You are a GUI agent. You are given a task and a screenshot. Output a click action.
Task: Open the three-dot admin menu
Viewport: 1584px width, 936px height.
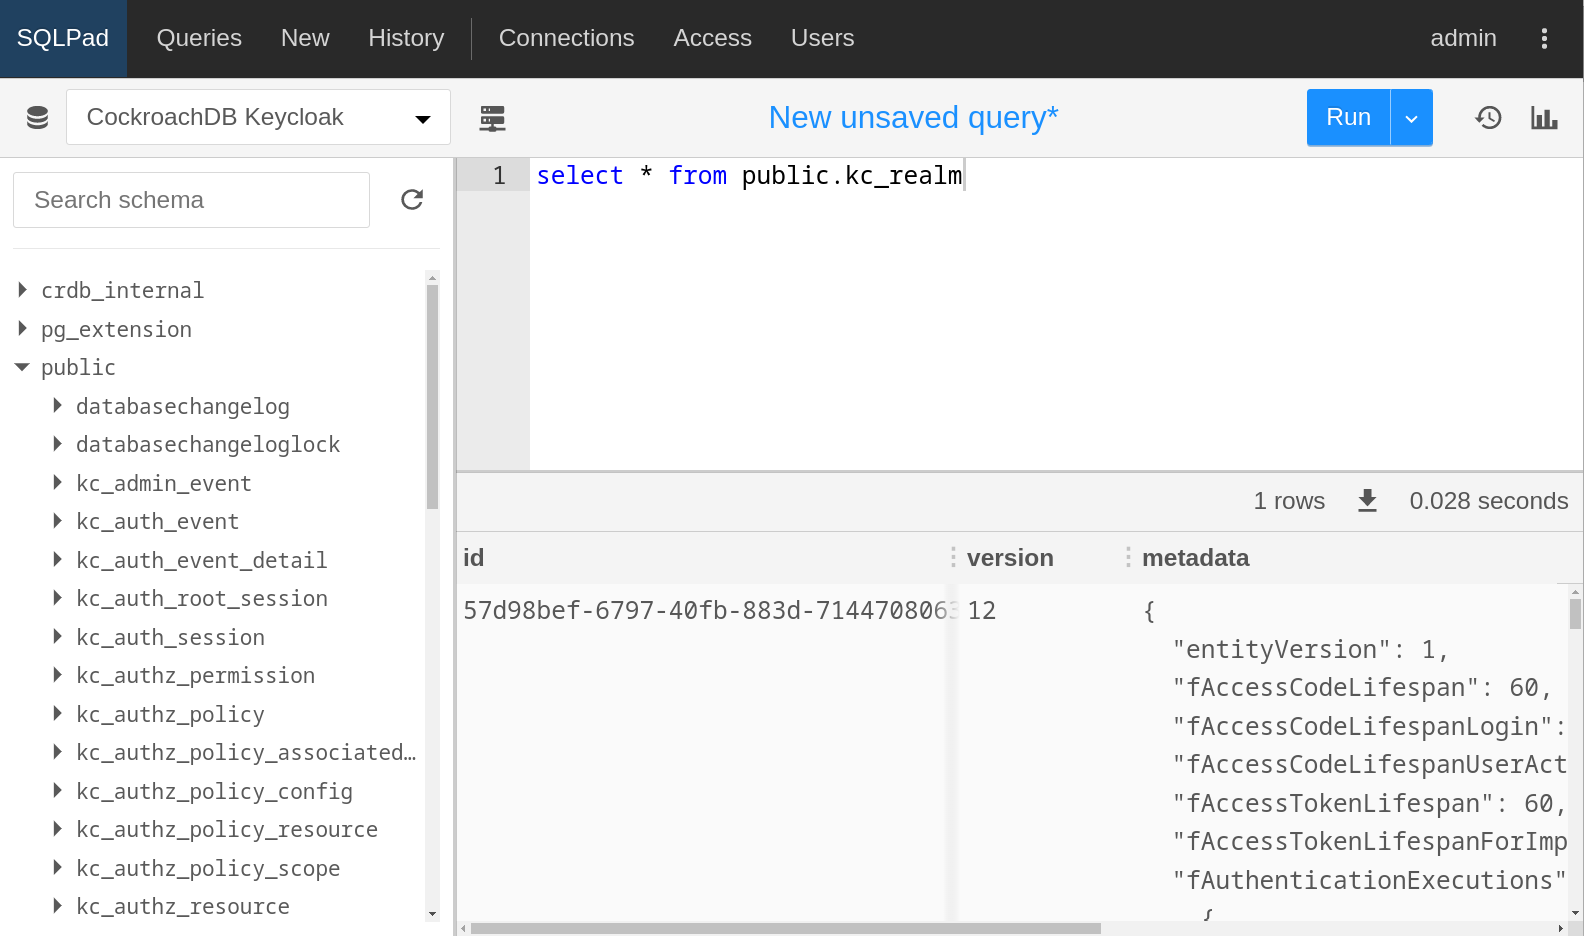[1544, 38]
